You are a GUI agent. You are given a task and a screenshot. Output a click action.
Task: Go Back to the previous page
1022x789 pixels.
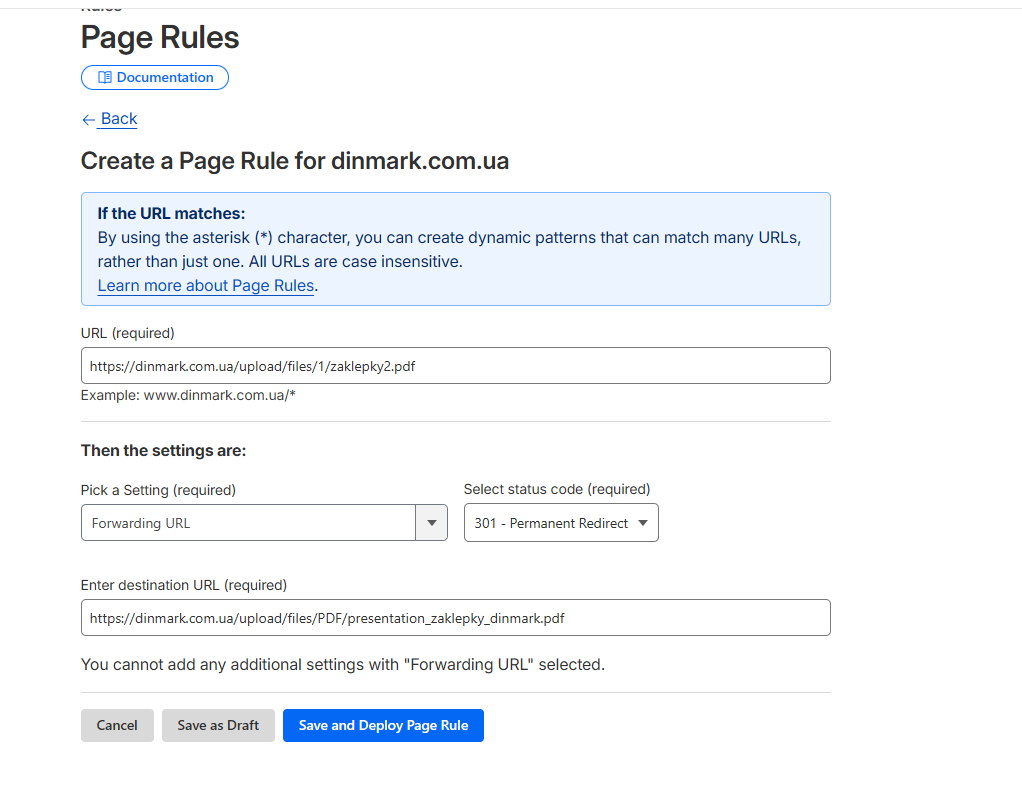click(x=118, y=119)
